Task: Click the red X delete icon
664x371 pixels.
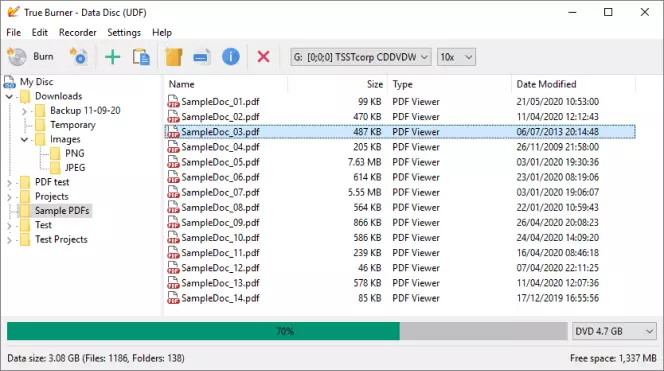Action: pyautogui.click(x=263, y=57)
